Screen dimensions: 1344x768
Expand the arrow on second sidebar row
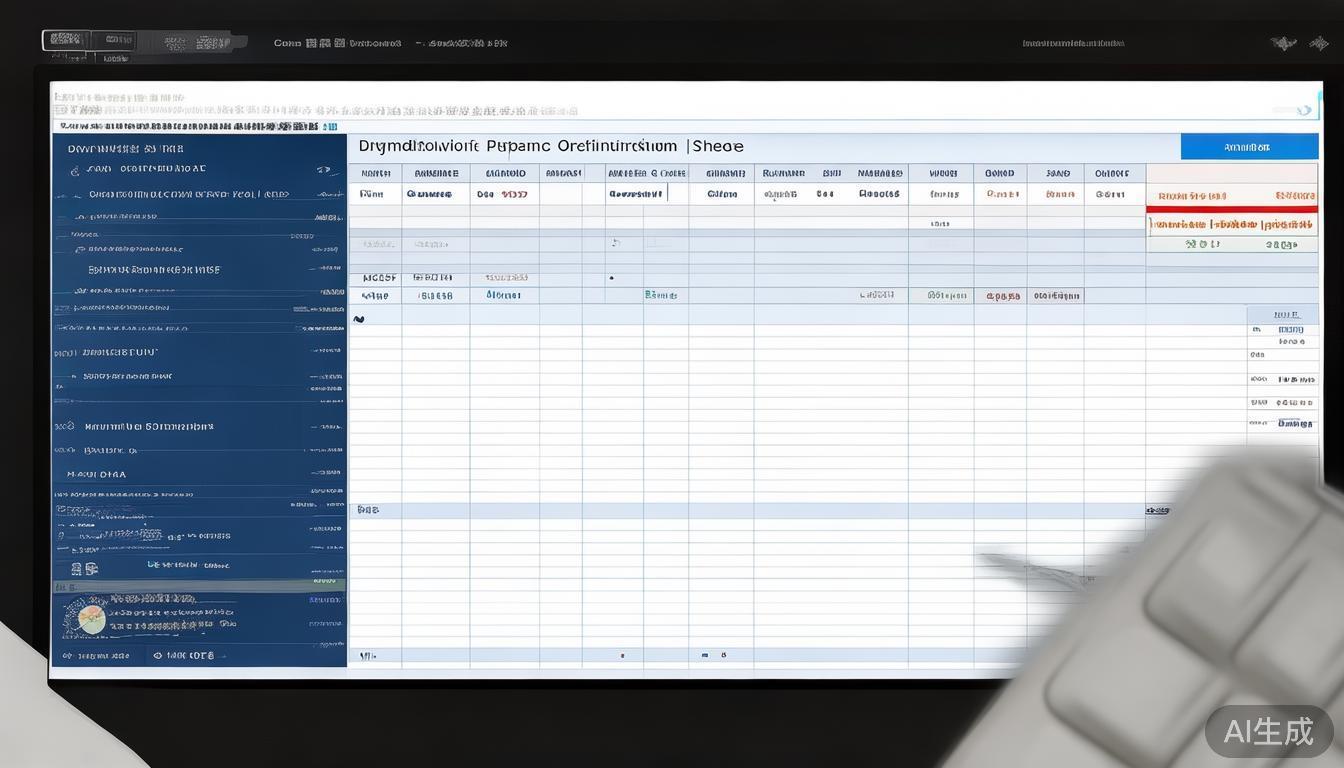pyautogui.click(x=327, y=170)
